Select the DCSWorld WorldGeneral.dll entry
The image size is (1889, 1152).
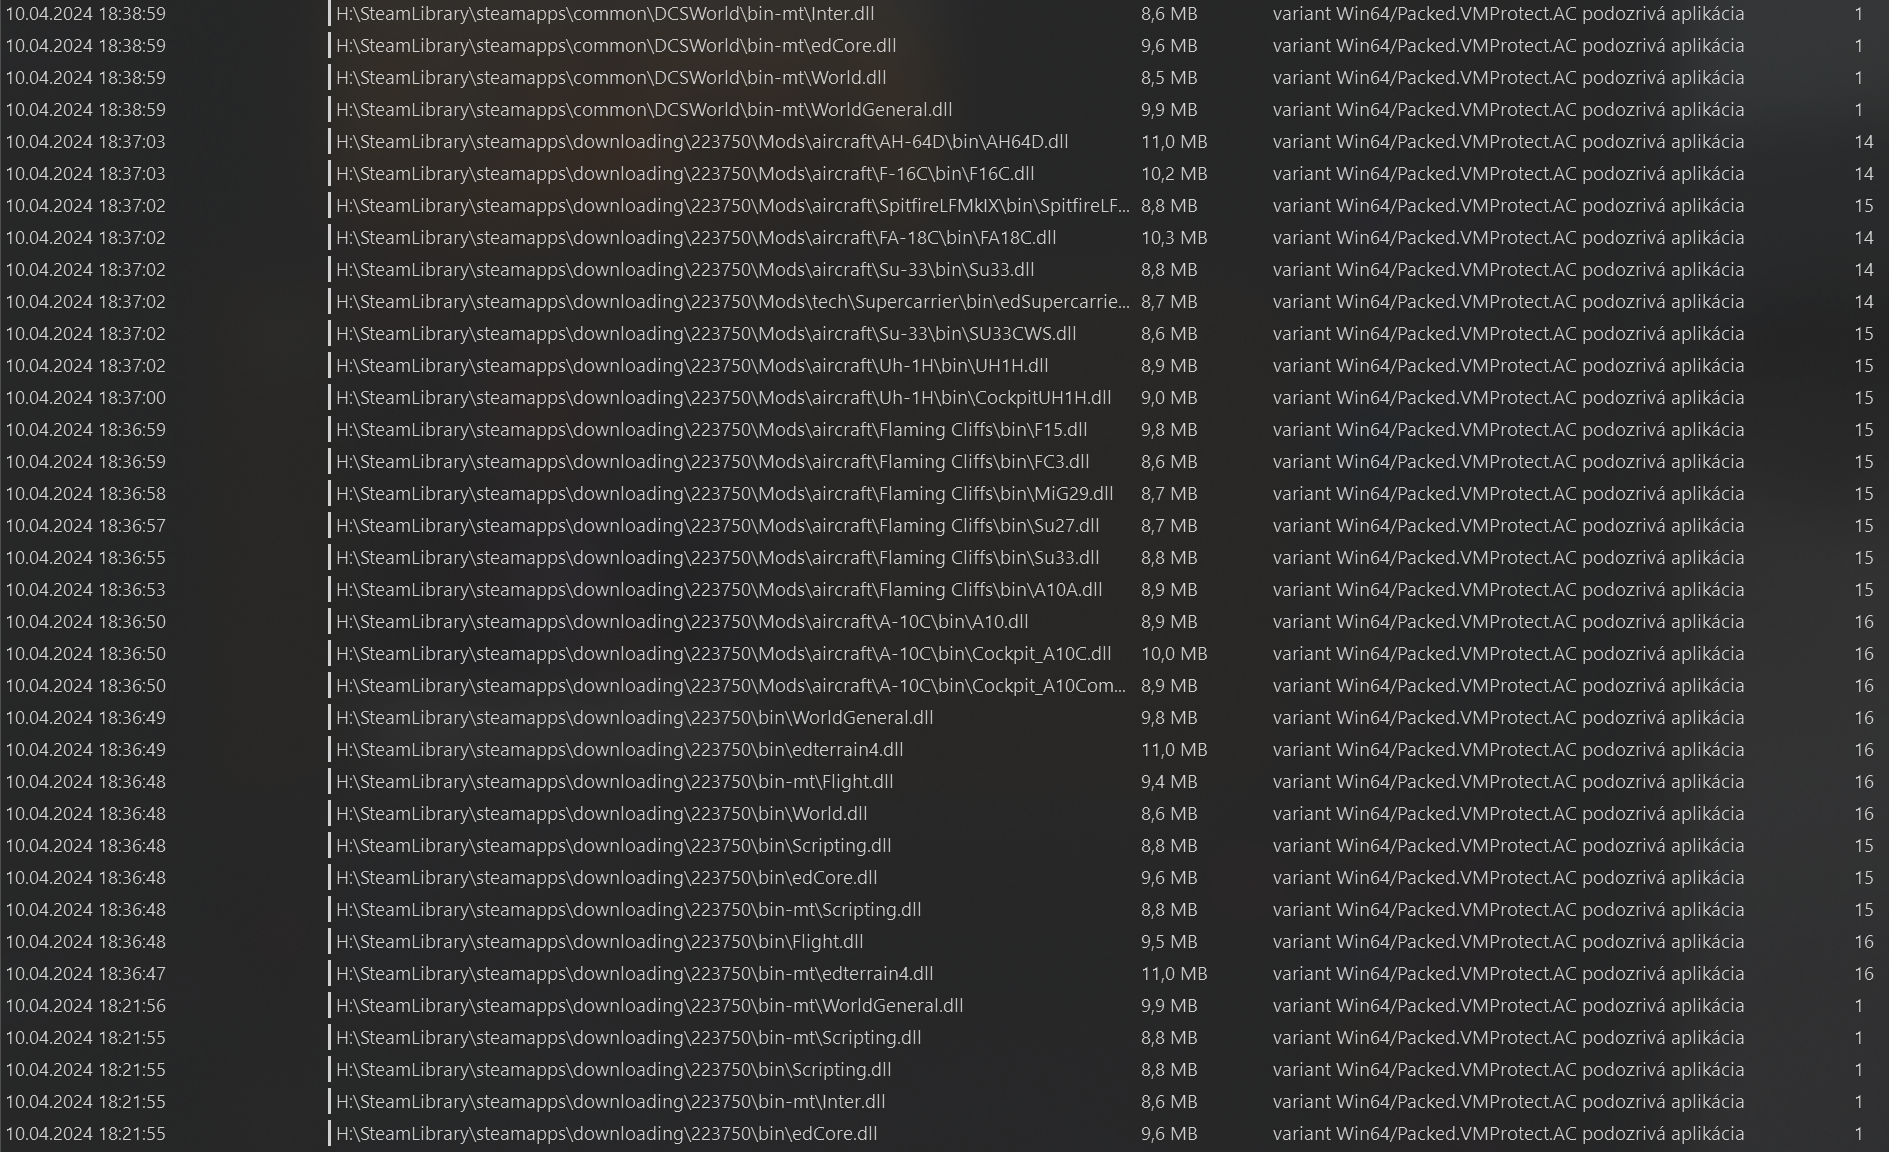pyautogui.click(x=944, y=110)
